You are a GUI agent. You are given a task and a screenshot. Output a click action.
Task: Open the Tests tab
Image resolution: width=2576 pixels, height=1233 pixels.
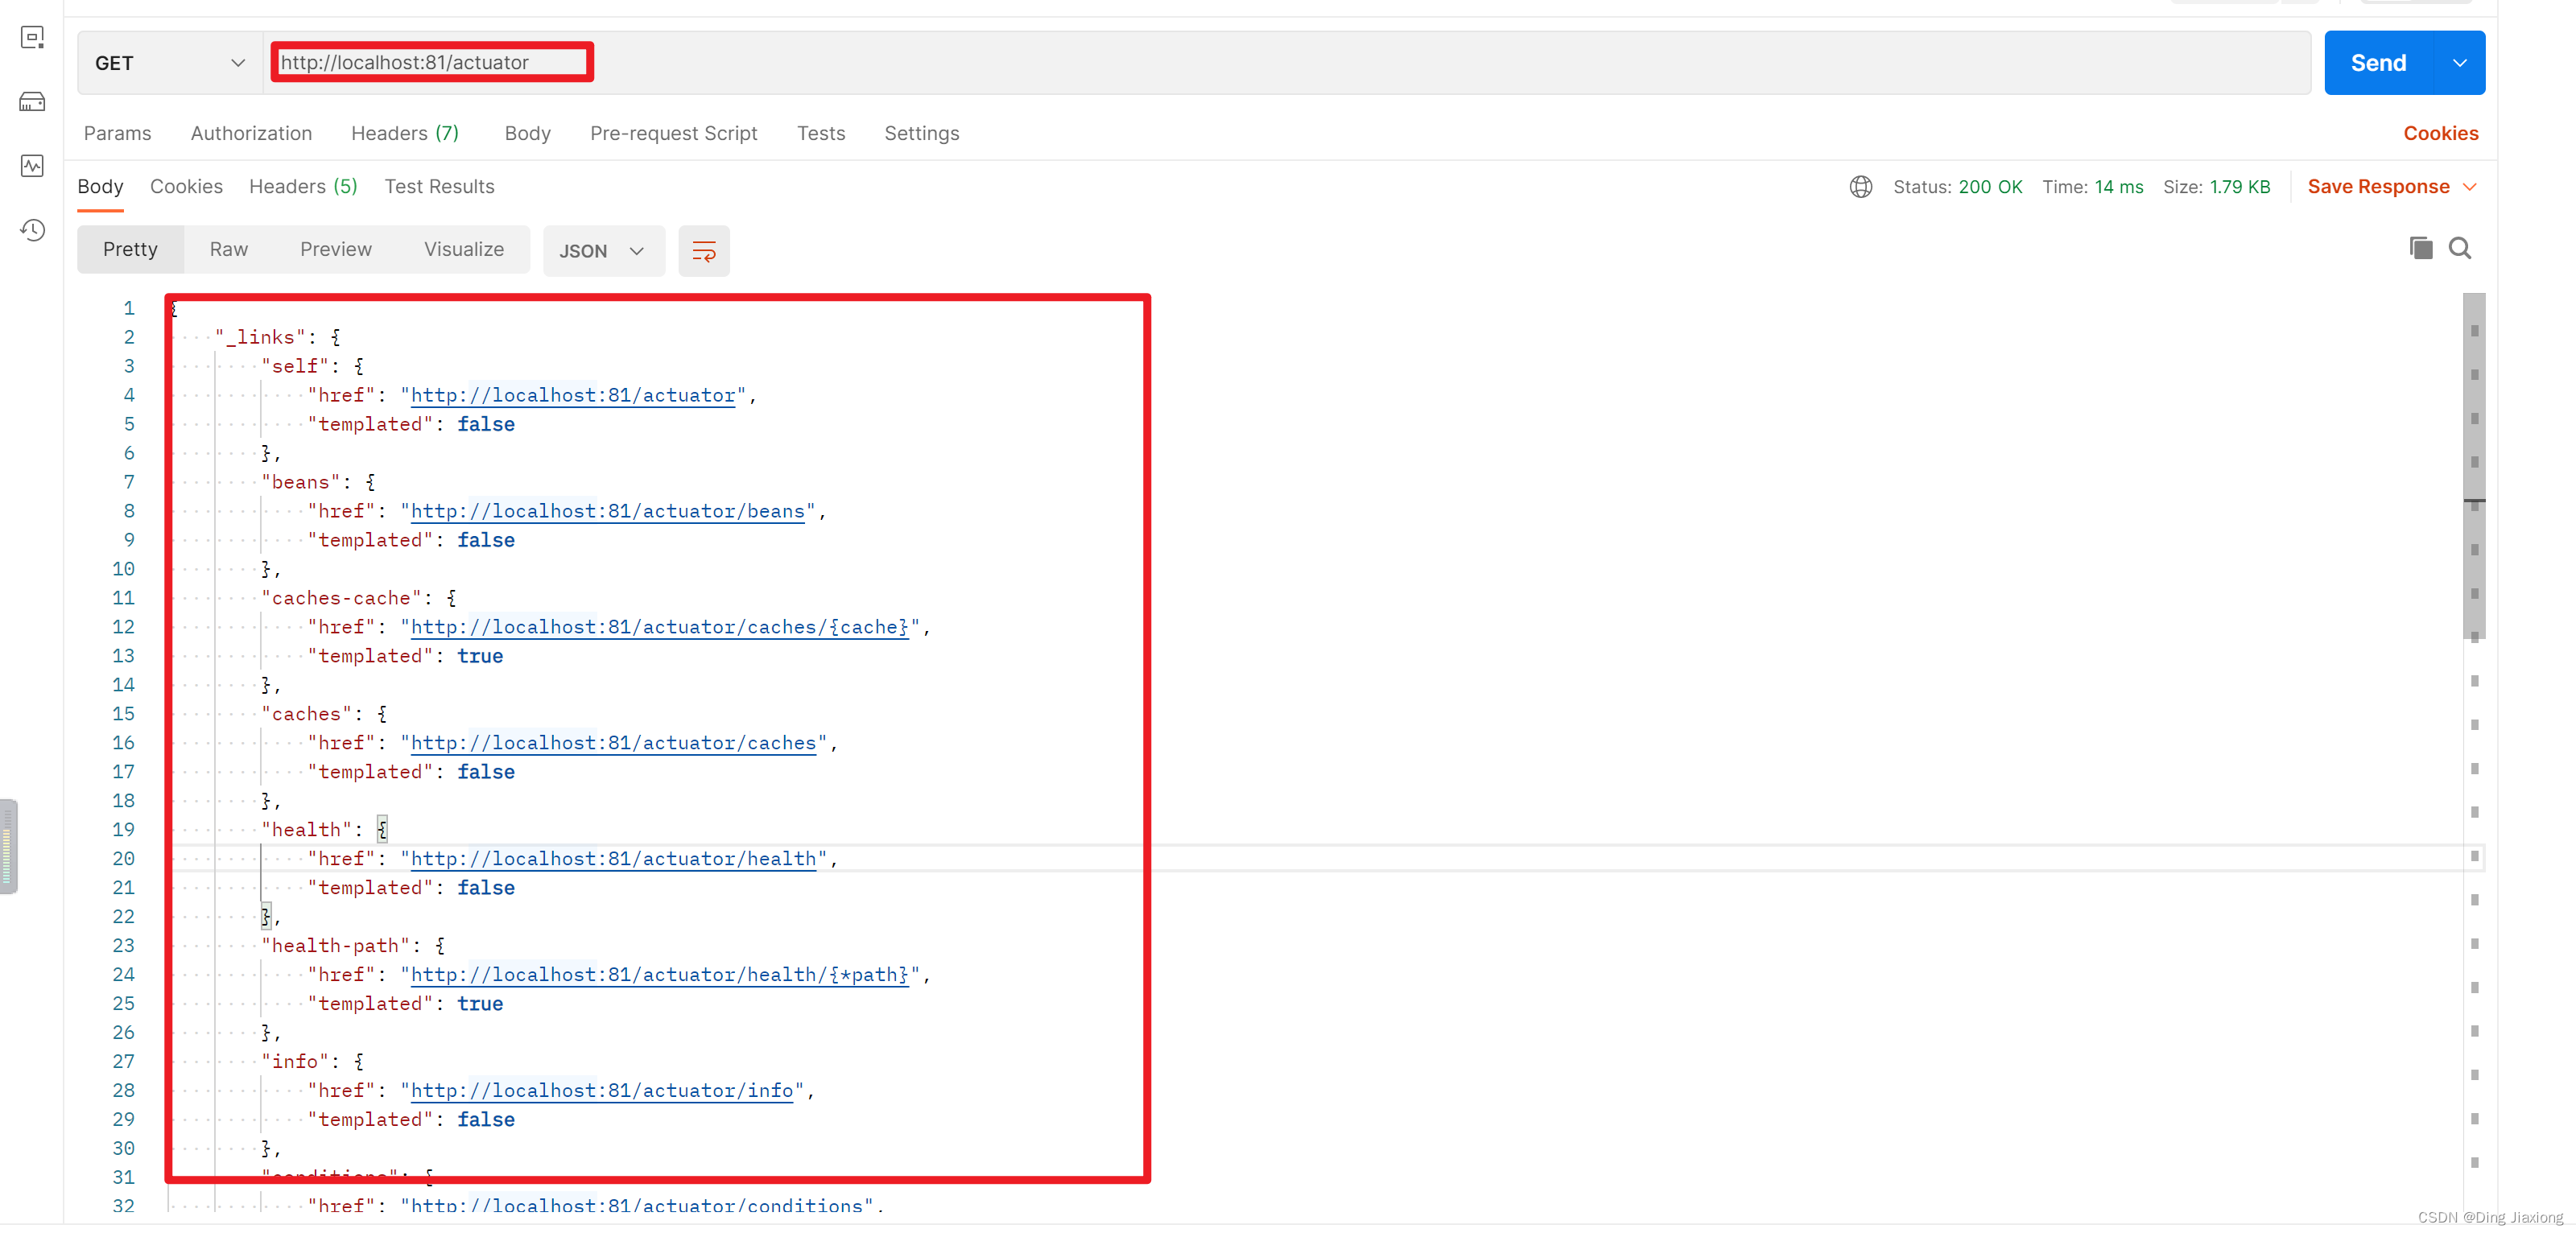click(x=821, y=133)
